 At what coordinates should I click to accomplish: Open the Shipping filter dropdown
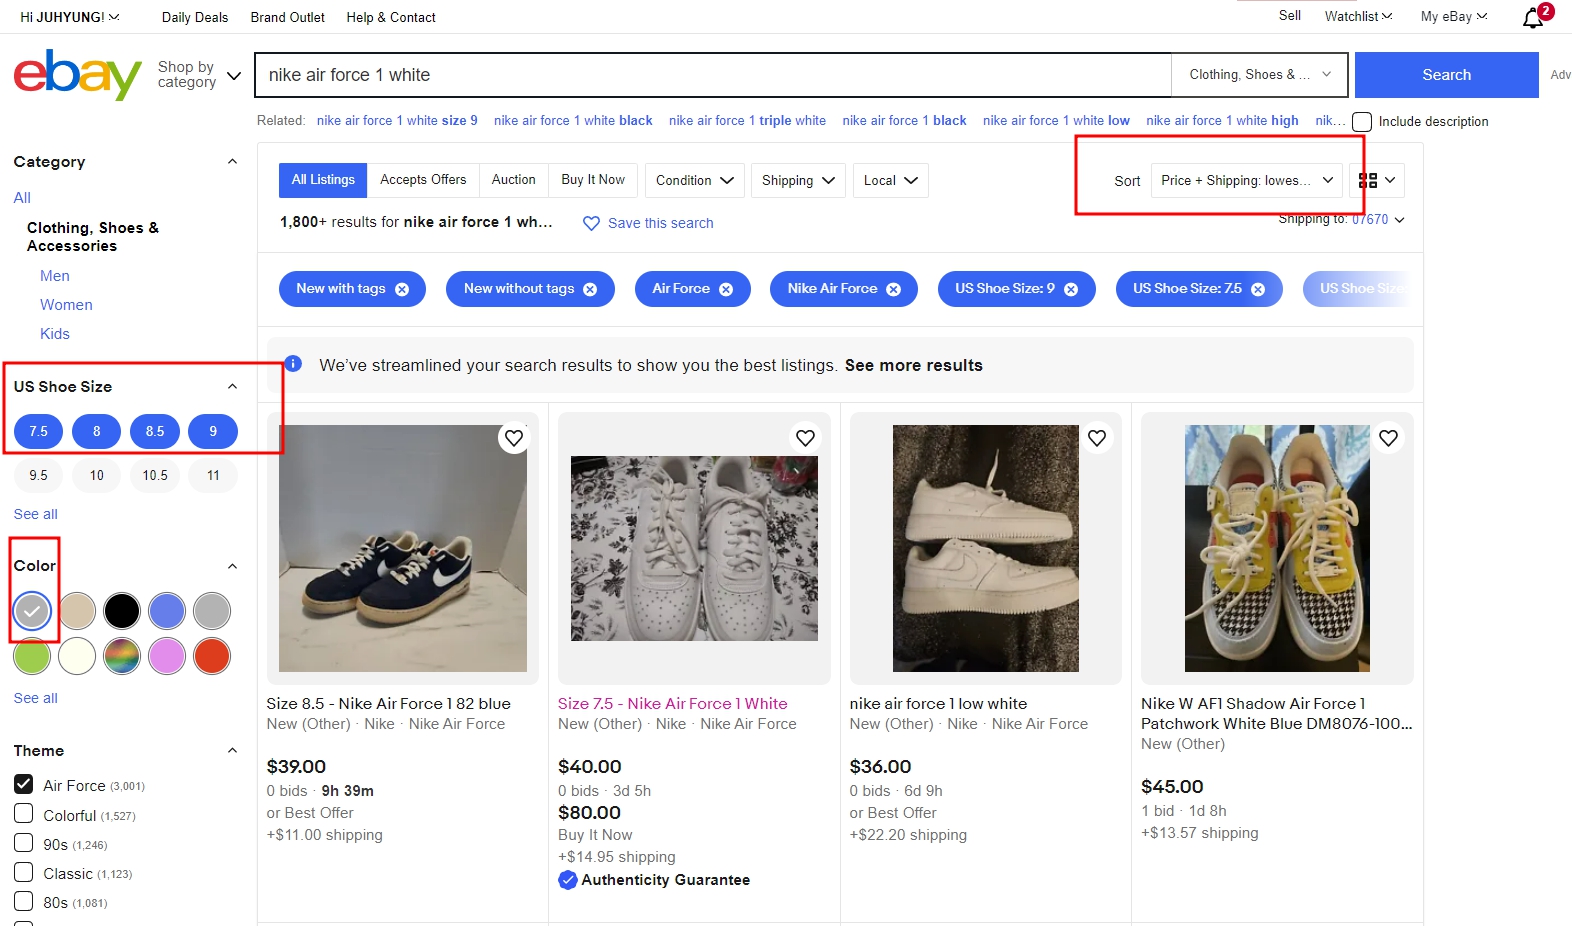click(x=798, y=180)
